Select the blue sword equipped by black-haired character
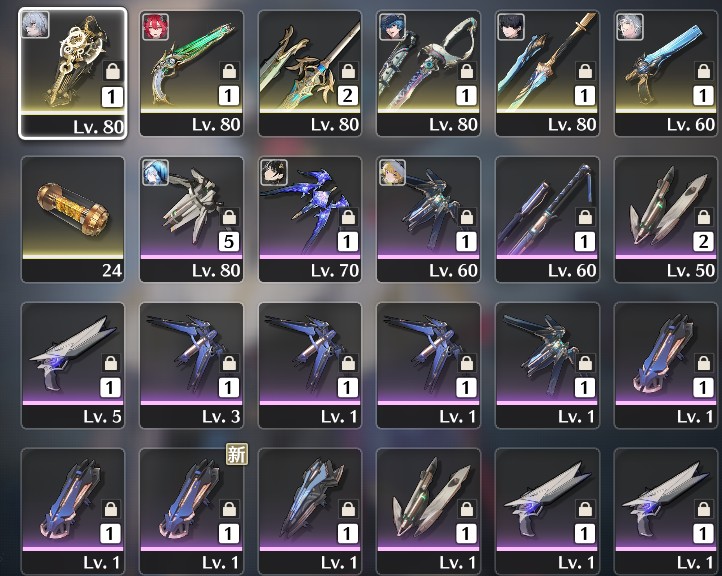This screenshot has height=576, width=722. (x=547, y=73)
